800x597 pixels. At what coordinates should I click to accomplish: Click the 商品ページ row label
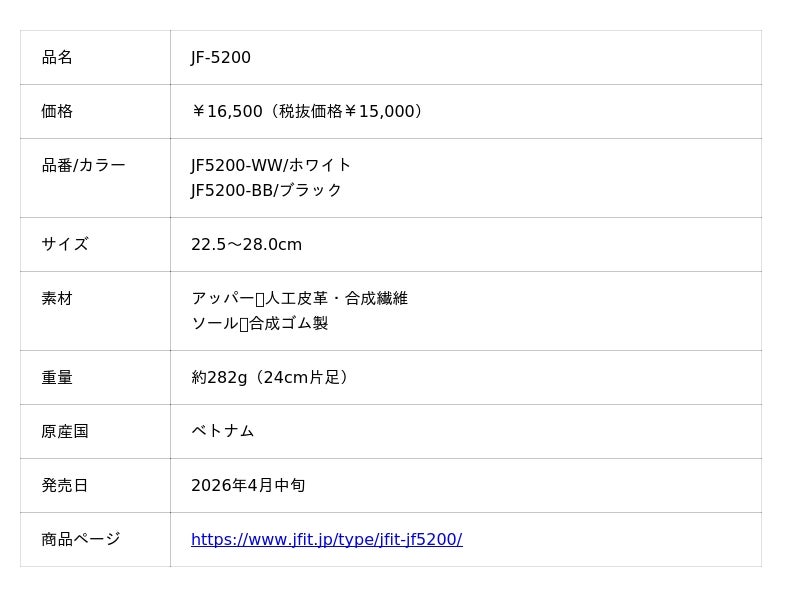tap(81, 540)
